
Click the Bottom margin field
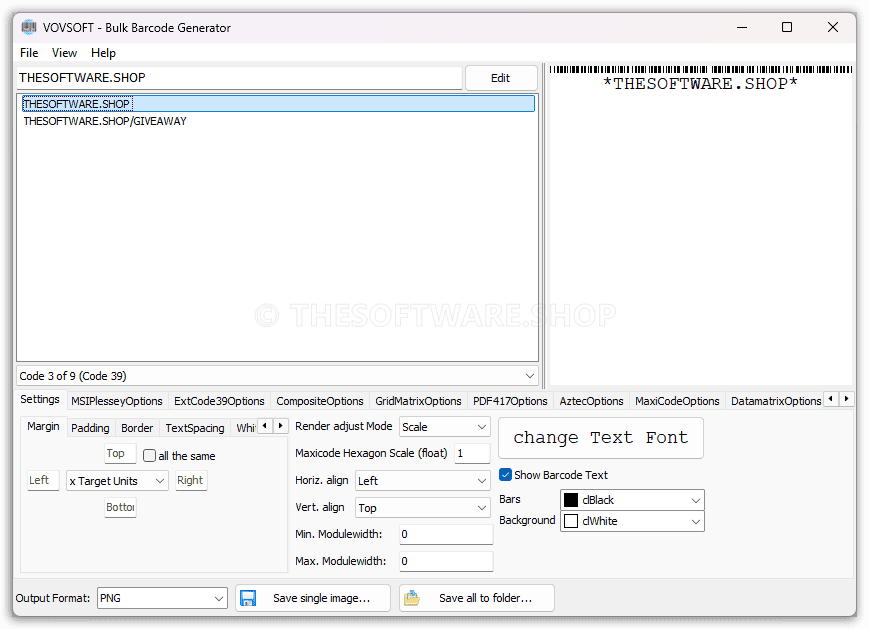point(120,507)
